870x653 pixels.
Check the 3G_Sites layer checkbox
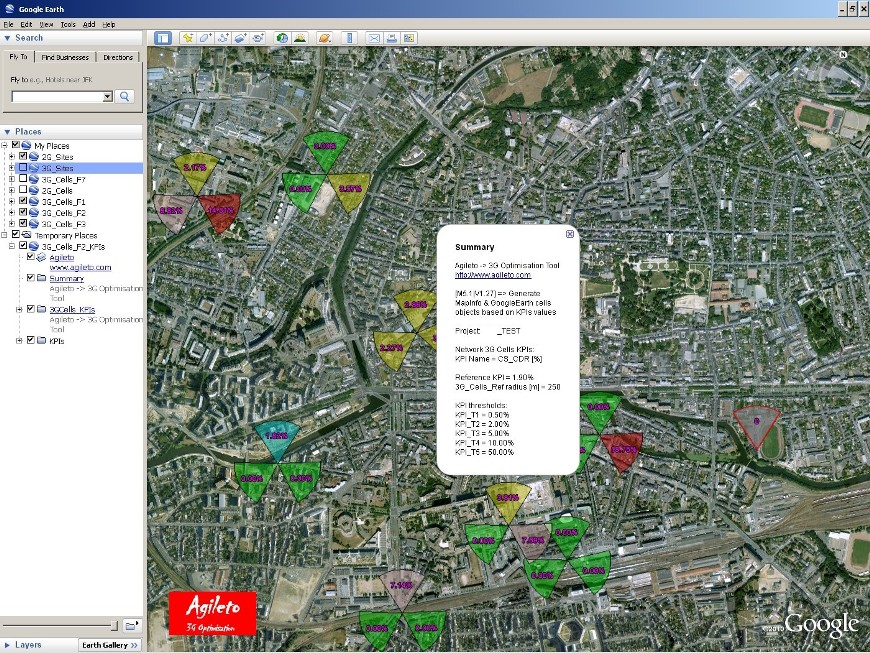tap(24, 168)
